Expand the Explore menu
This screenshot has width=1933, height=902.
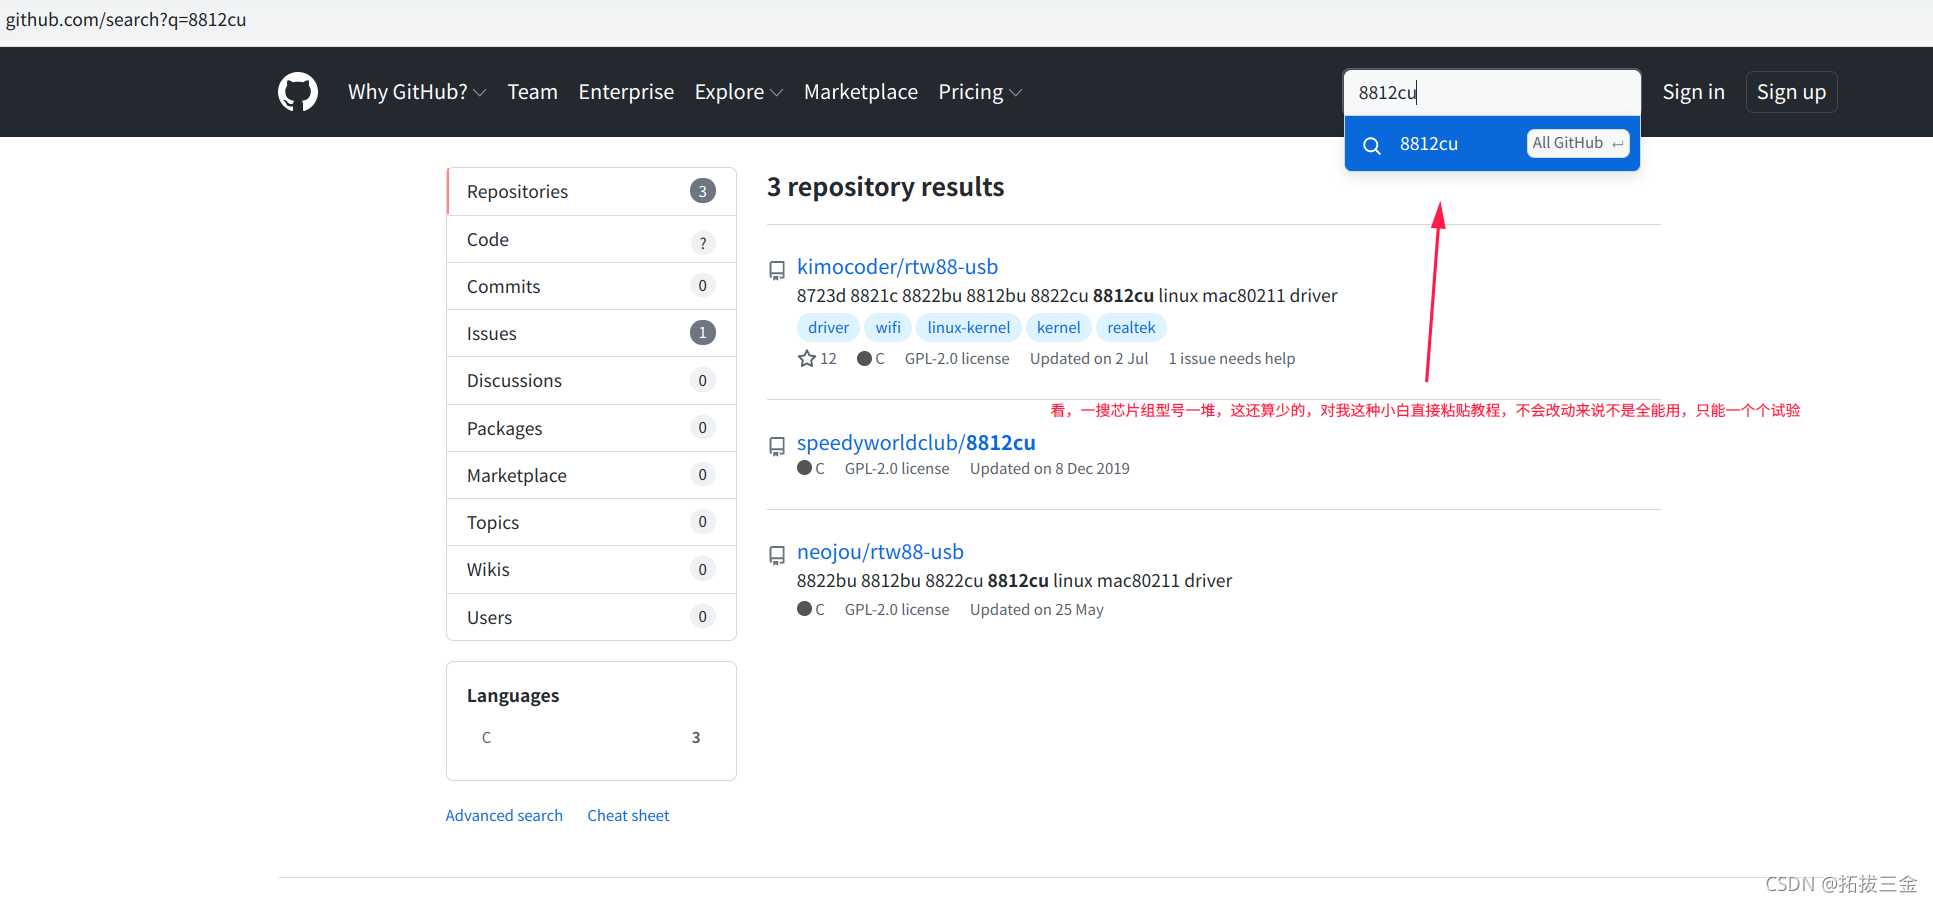point(738,92)
